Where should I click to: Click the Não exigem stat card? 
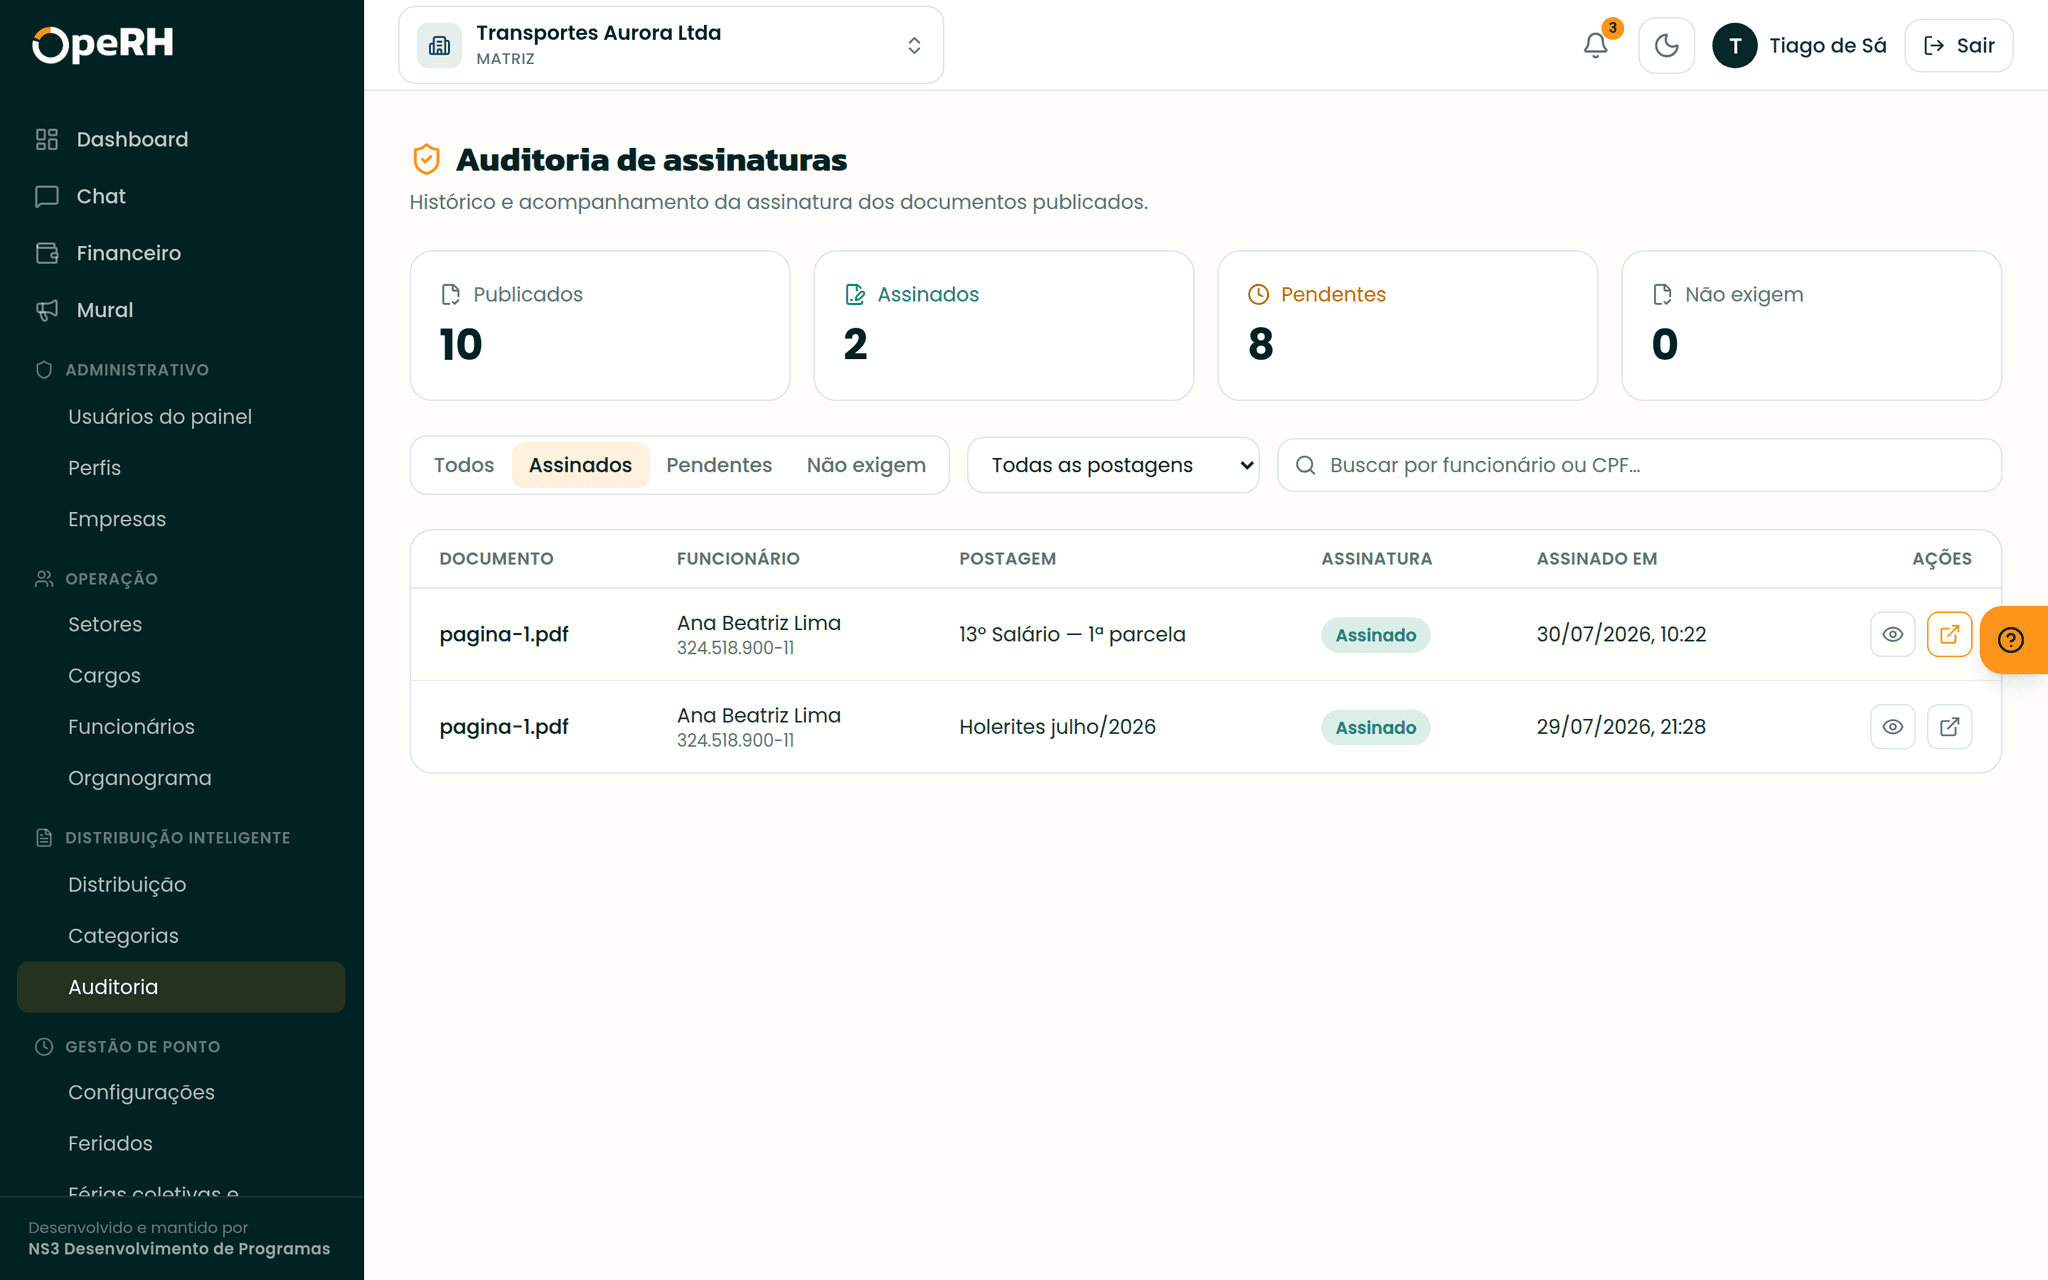[1812, 325]
